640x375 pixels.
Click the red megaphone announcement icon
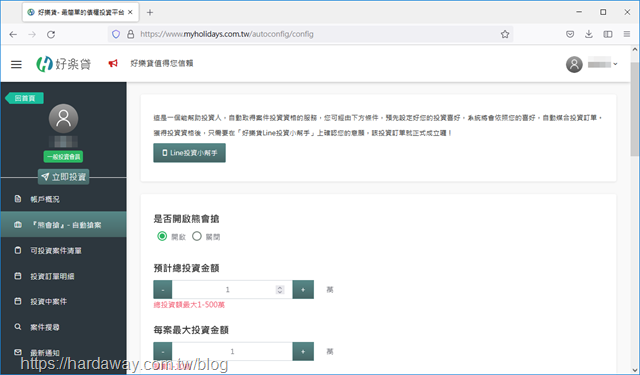point(113,63)
